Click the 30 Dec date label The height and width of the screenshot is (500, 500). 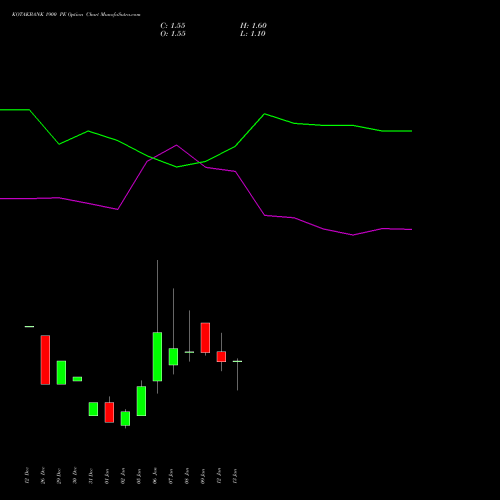pyautogui.click(x=75, y=475)
